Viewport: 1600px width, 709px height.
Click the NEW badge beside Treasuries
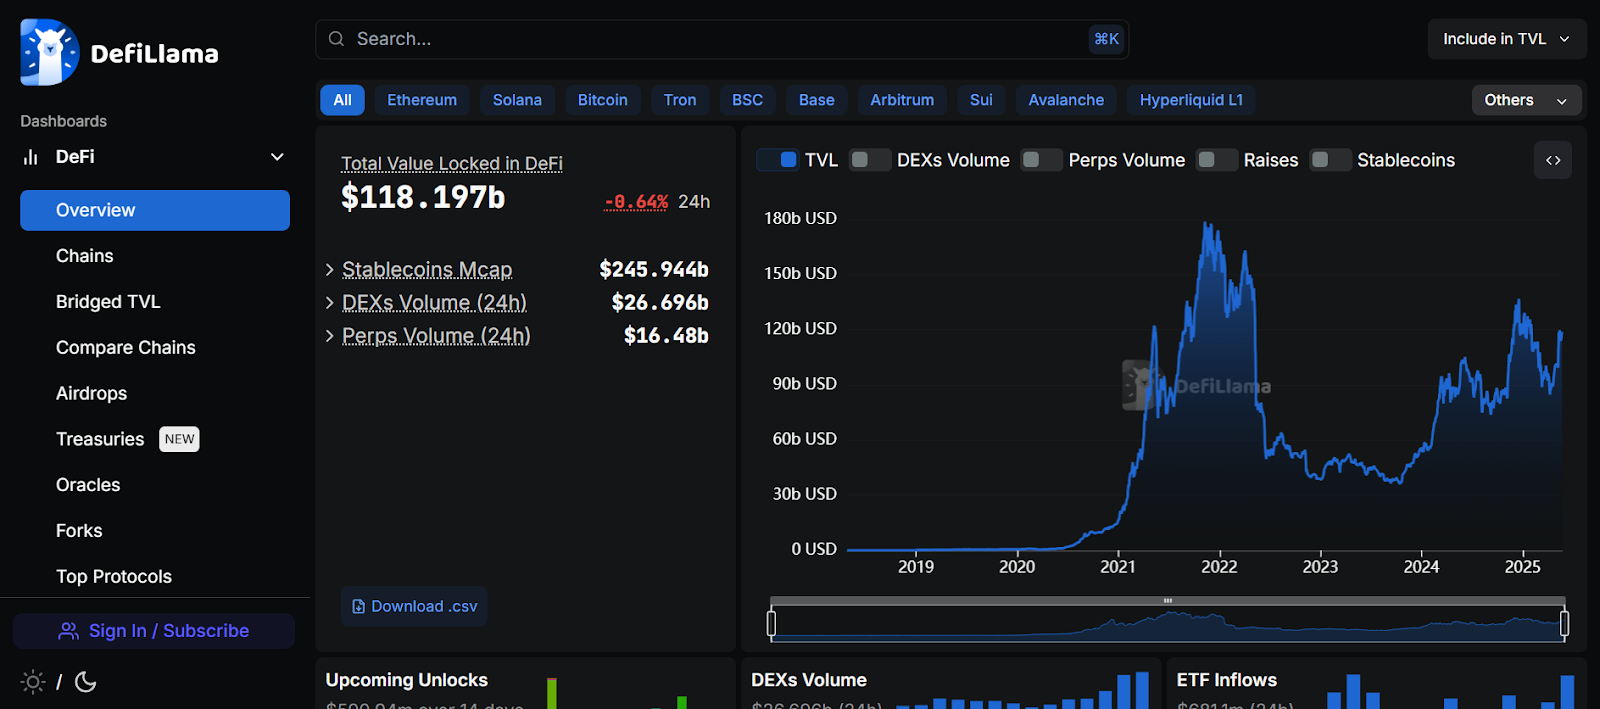[x=180, y=439]
